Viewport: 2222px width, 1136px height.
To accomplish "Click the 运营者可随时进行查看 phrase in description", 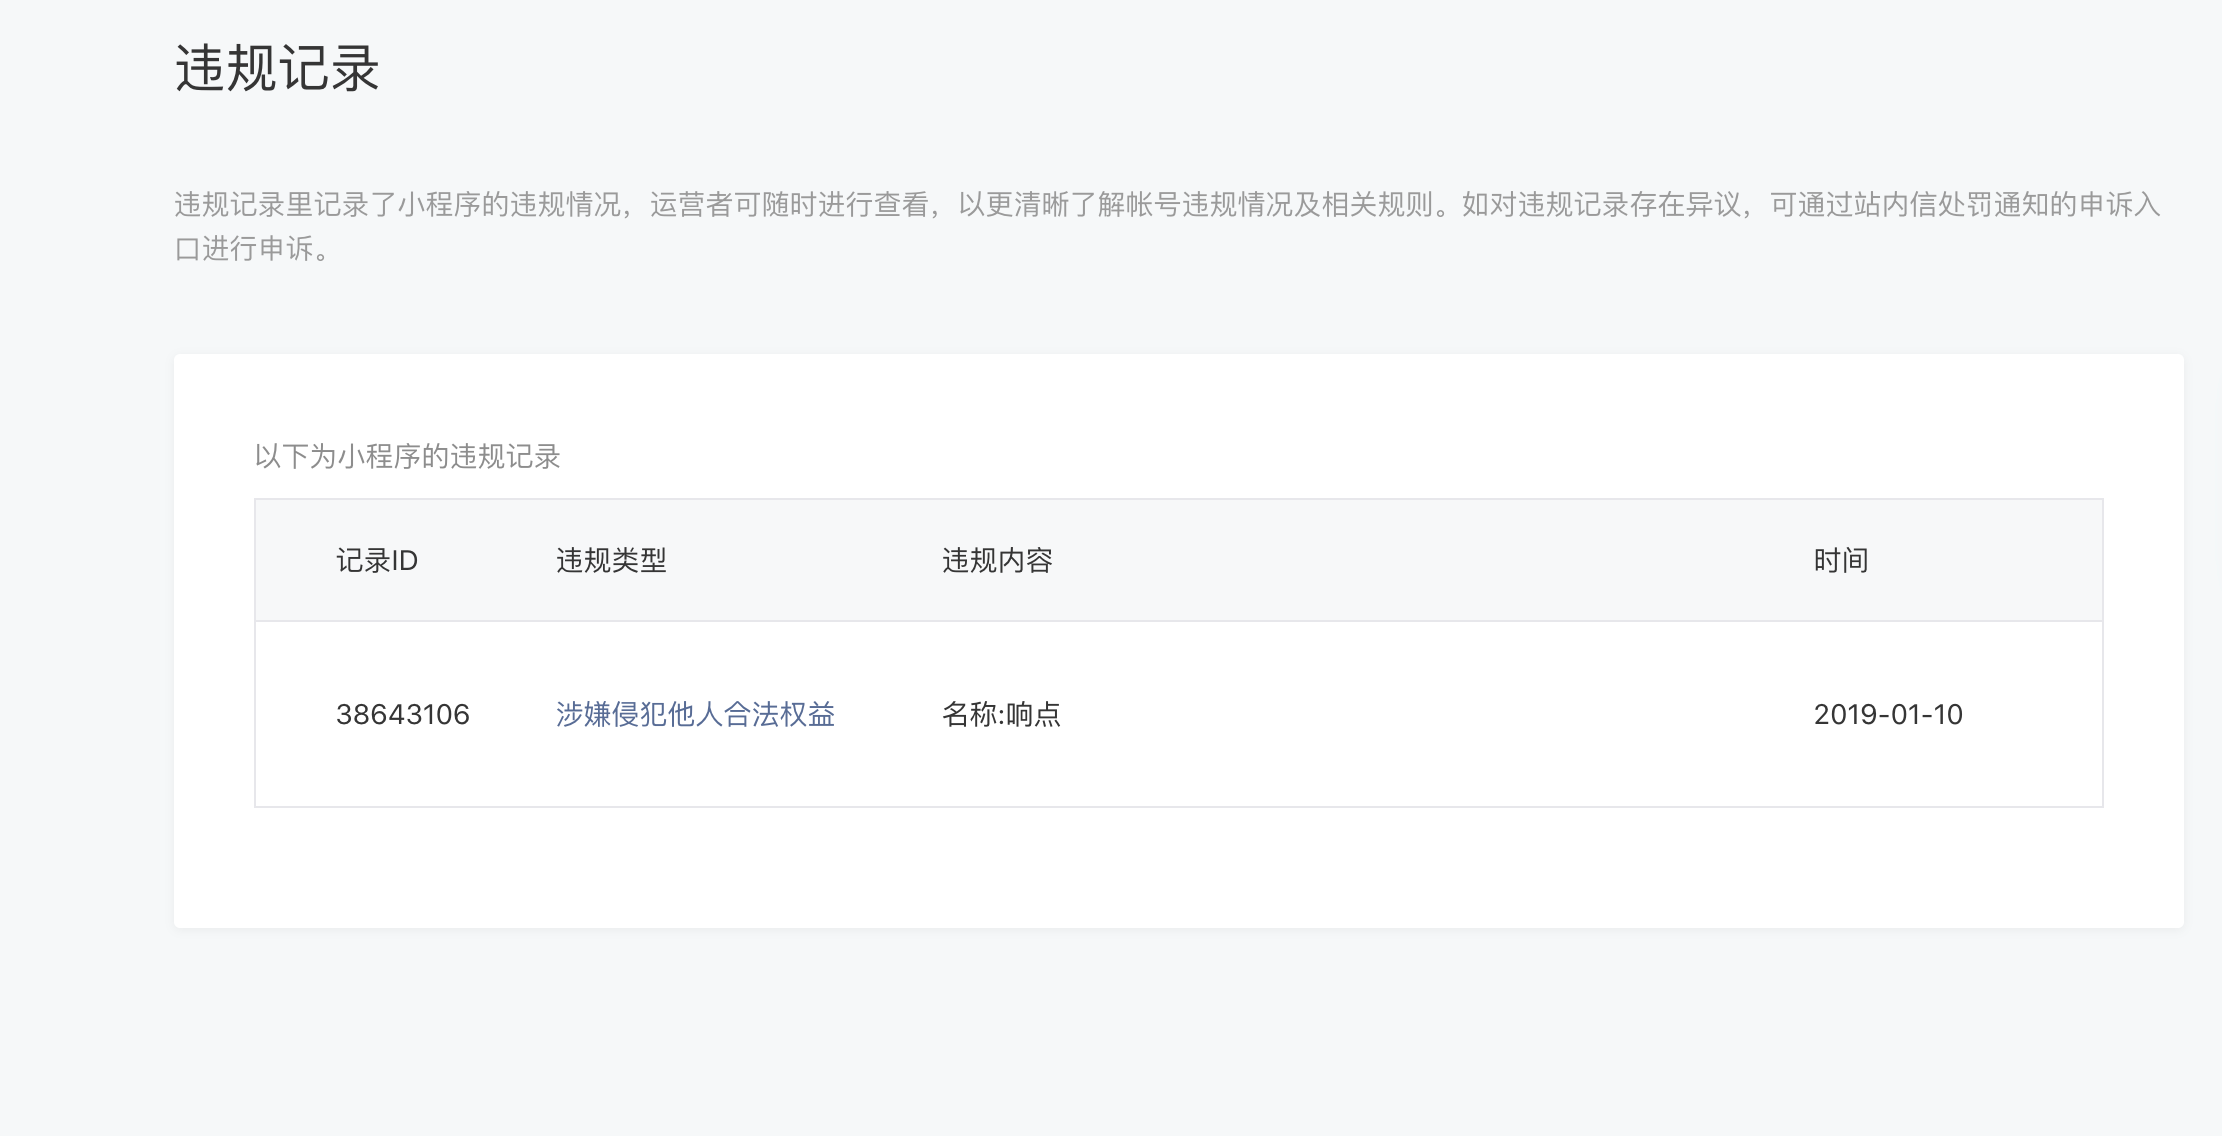I will (x=790, y=204).
